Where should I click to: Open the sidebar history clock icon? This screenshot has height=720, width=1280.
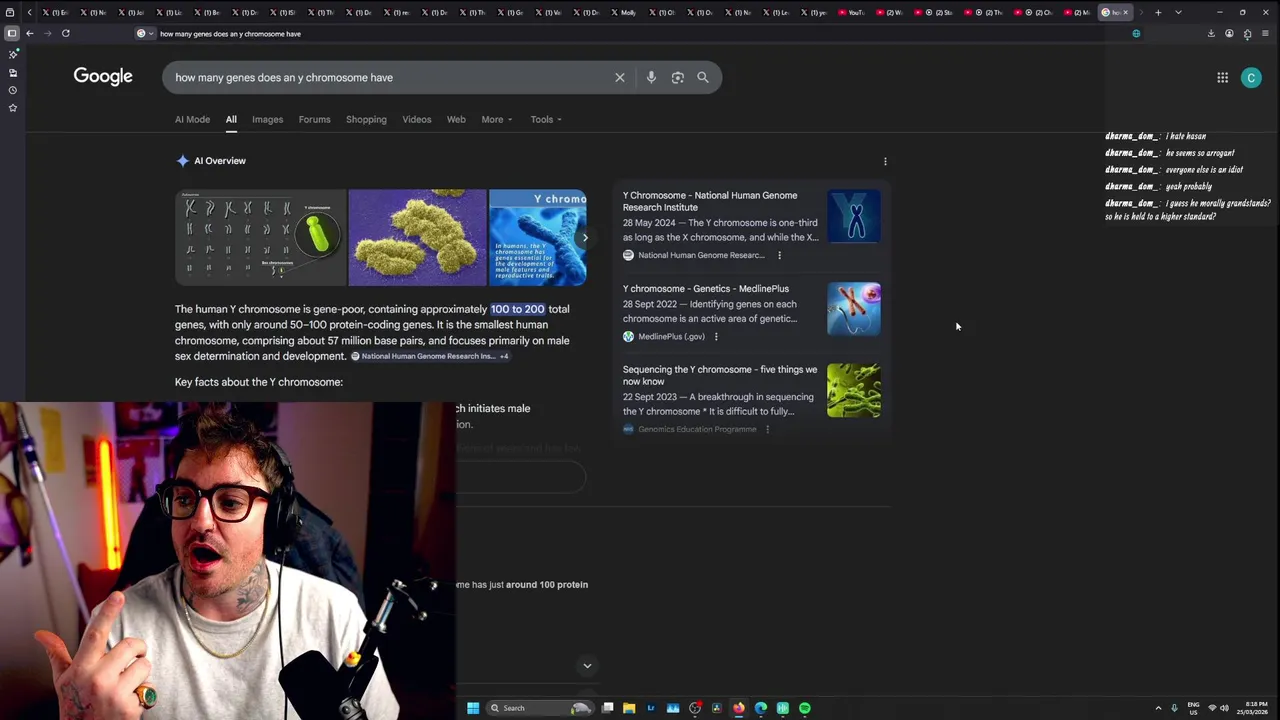pos(13,90)
